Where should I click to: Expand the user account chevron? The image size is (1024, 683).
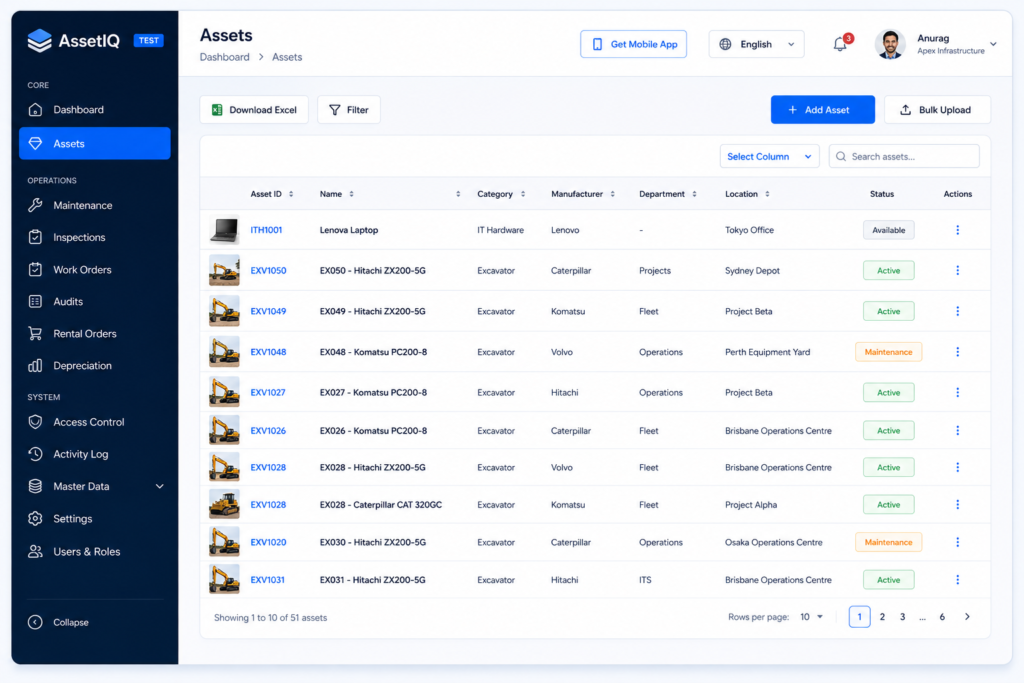coord(993,44)
